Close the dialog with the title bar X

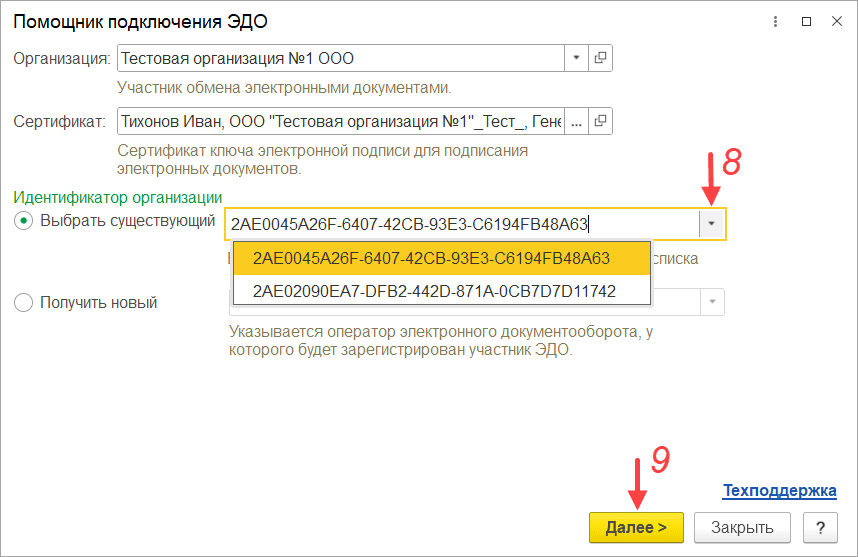click(x=837, y=21)
